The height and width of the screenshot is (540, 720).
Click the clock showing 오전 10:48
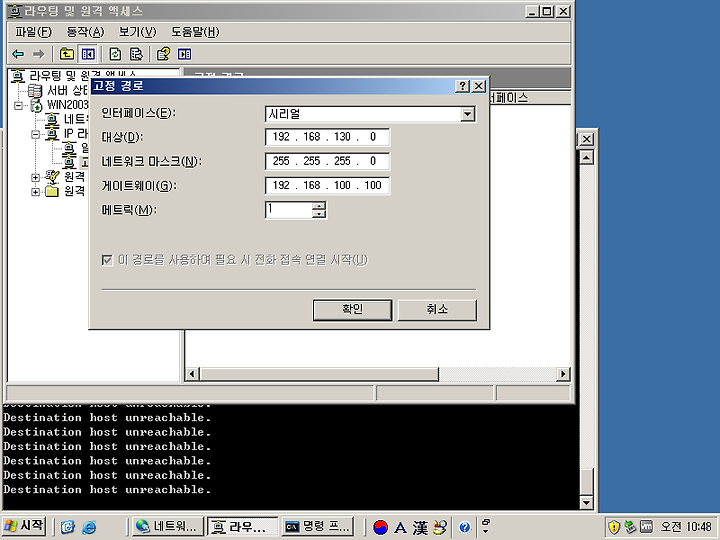tap(686, 527)
